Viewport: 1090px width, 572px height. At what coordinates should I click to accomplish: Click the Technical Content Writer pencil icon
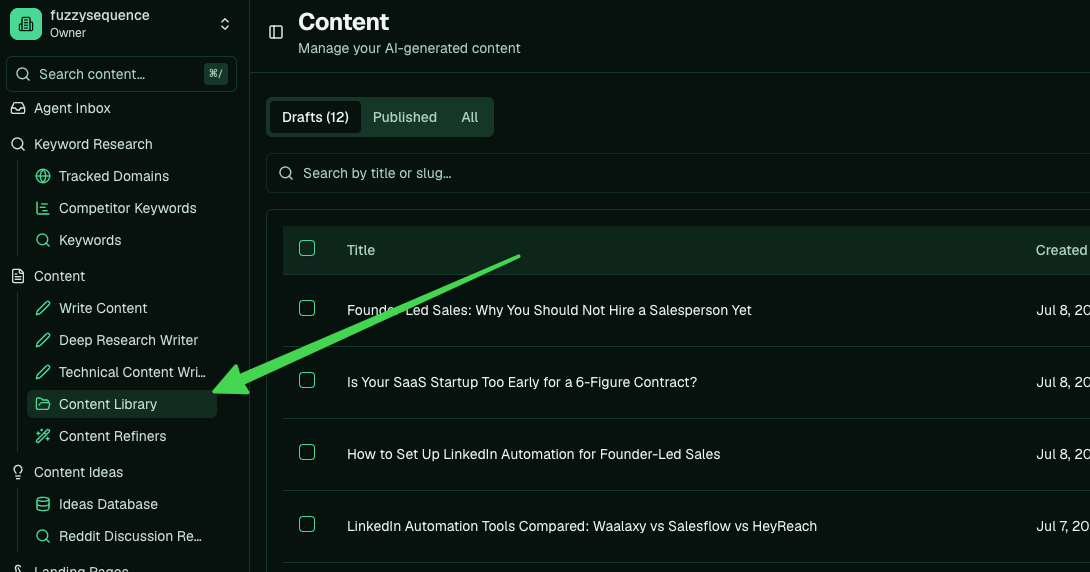pyautogui.click(x=43, y=372)
